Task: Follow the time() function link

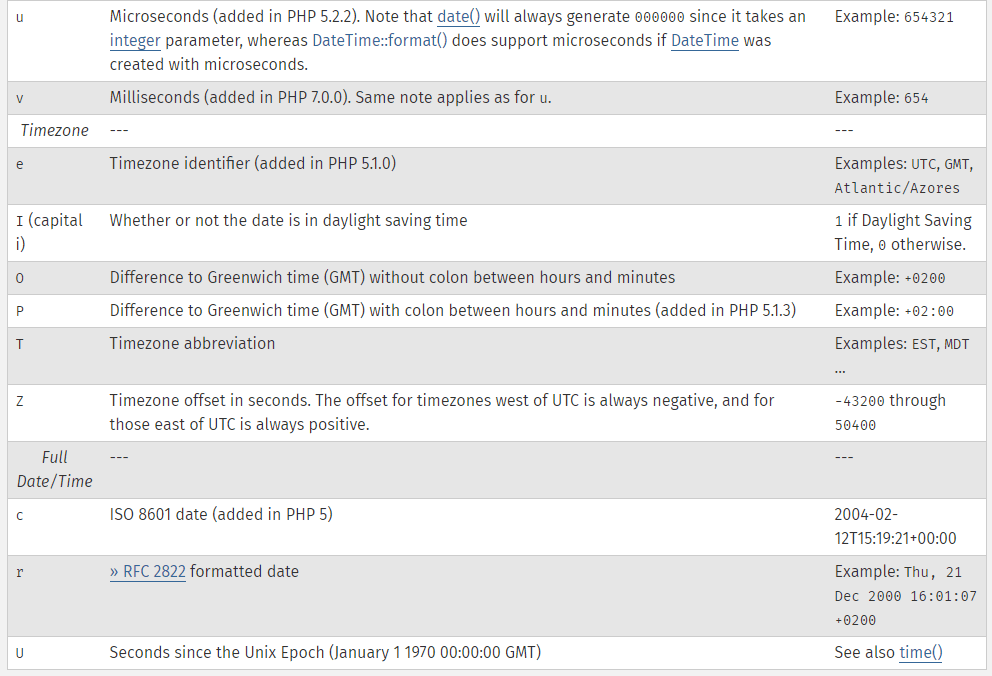Action: (921, 653)
